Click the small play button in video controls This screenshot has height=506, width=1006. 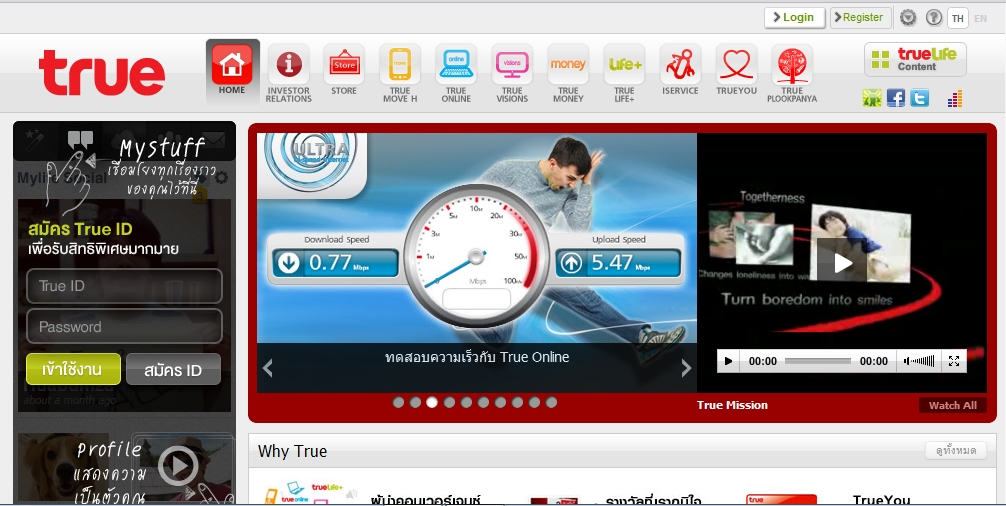[728, 361]
